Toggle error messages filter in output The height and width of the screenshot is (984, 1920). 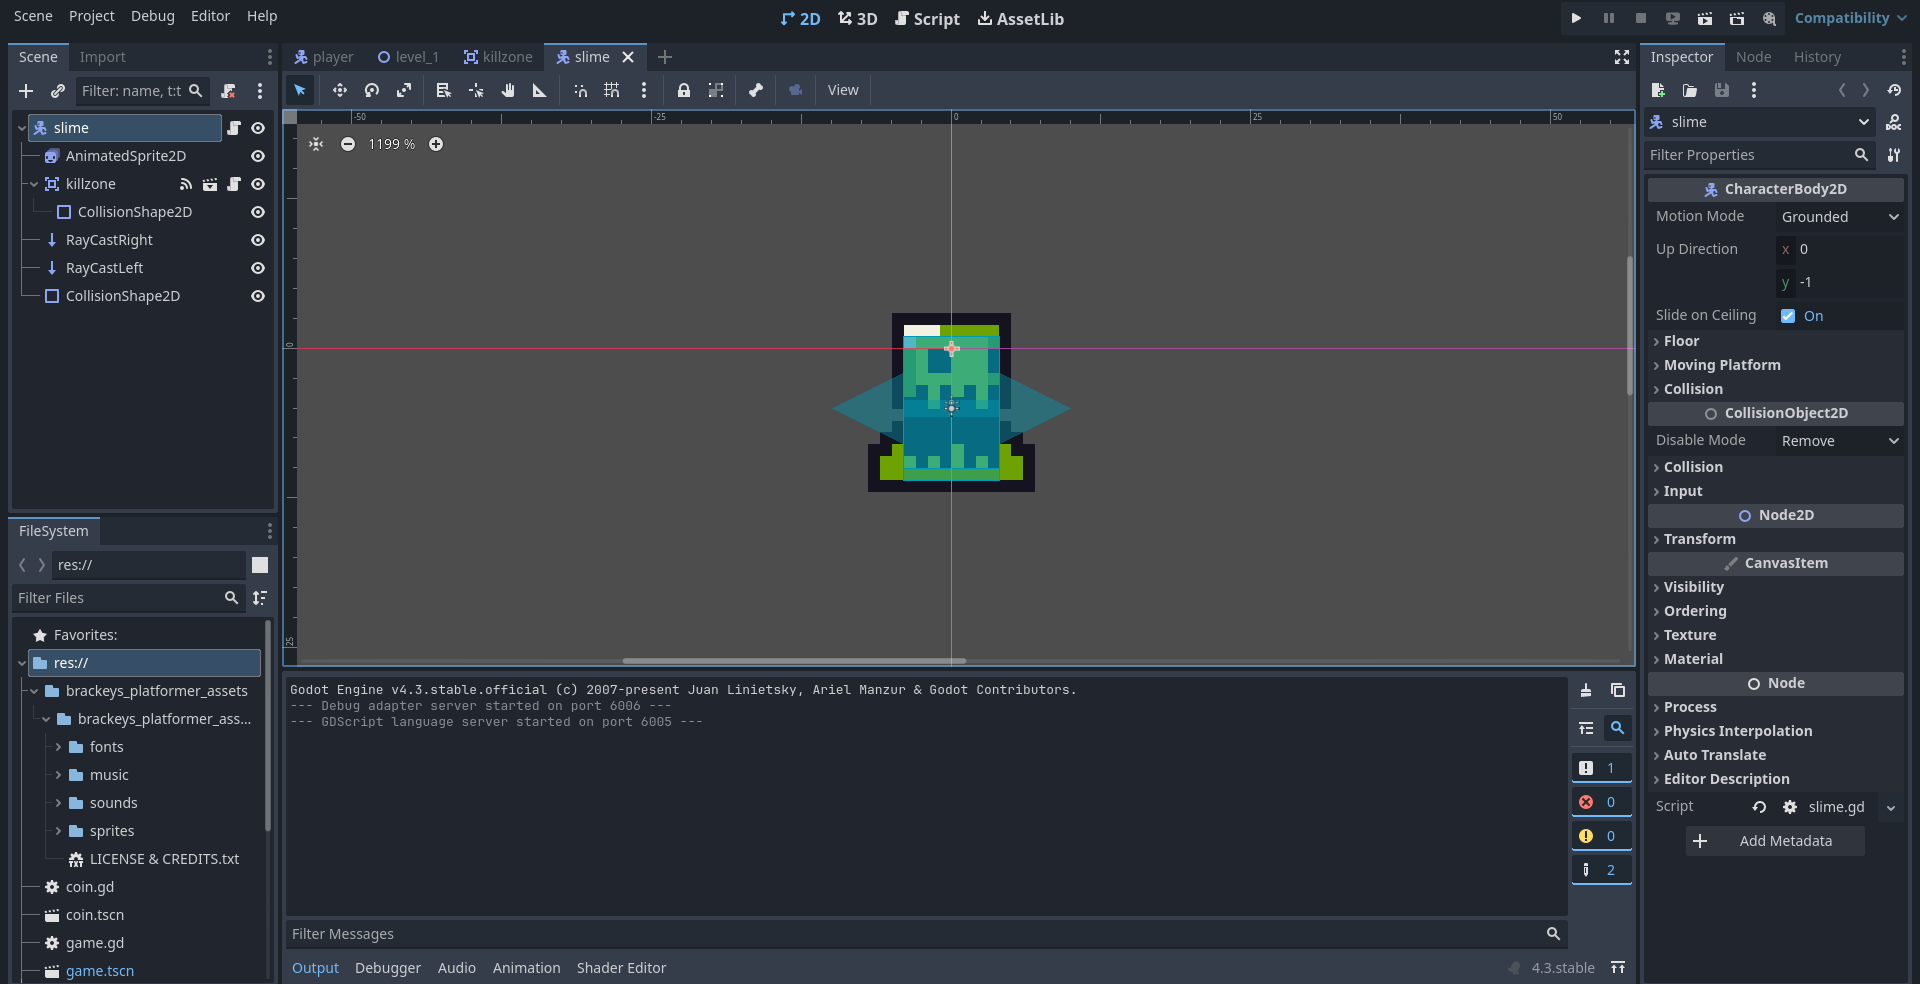1601,802
